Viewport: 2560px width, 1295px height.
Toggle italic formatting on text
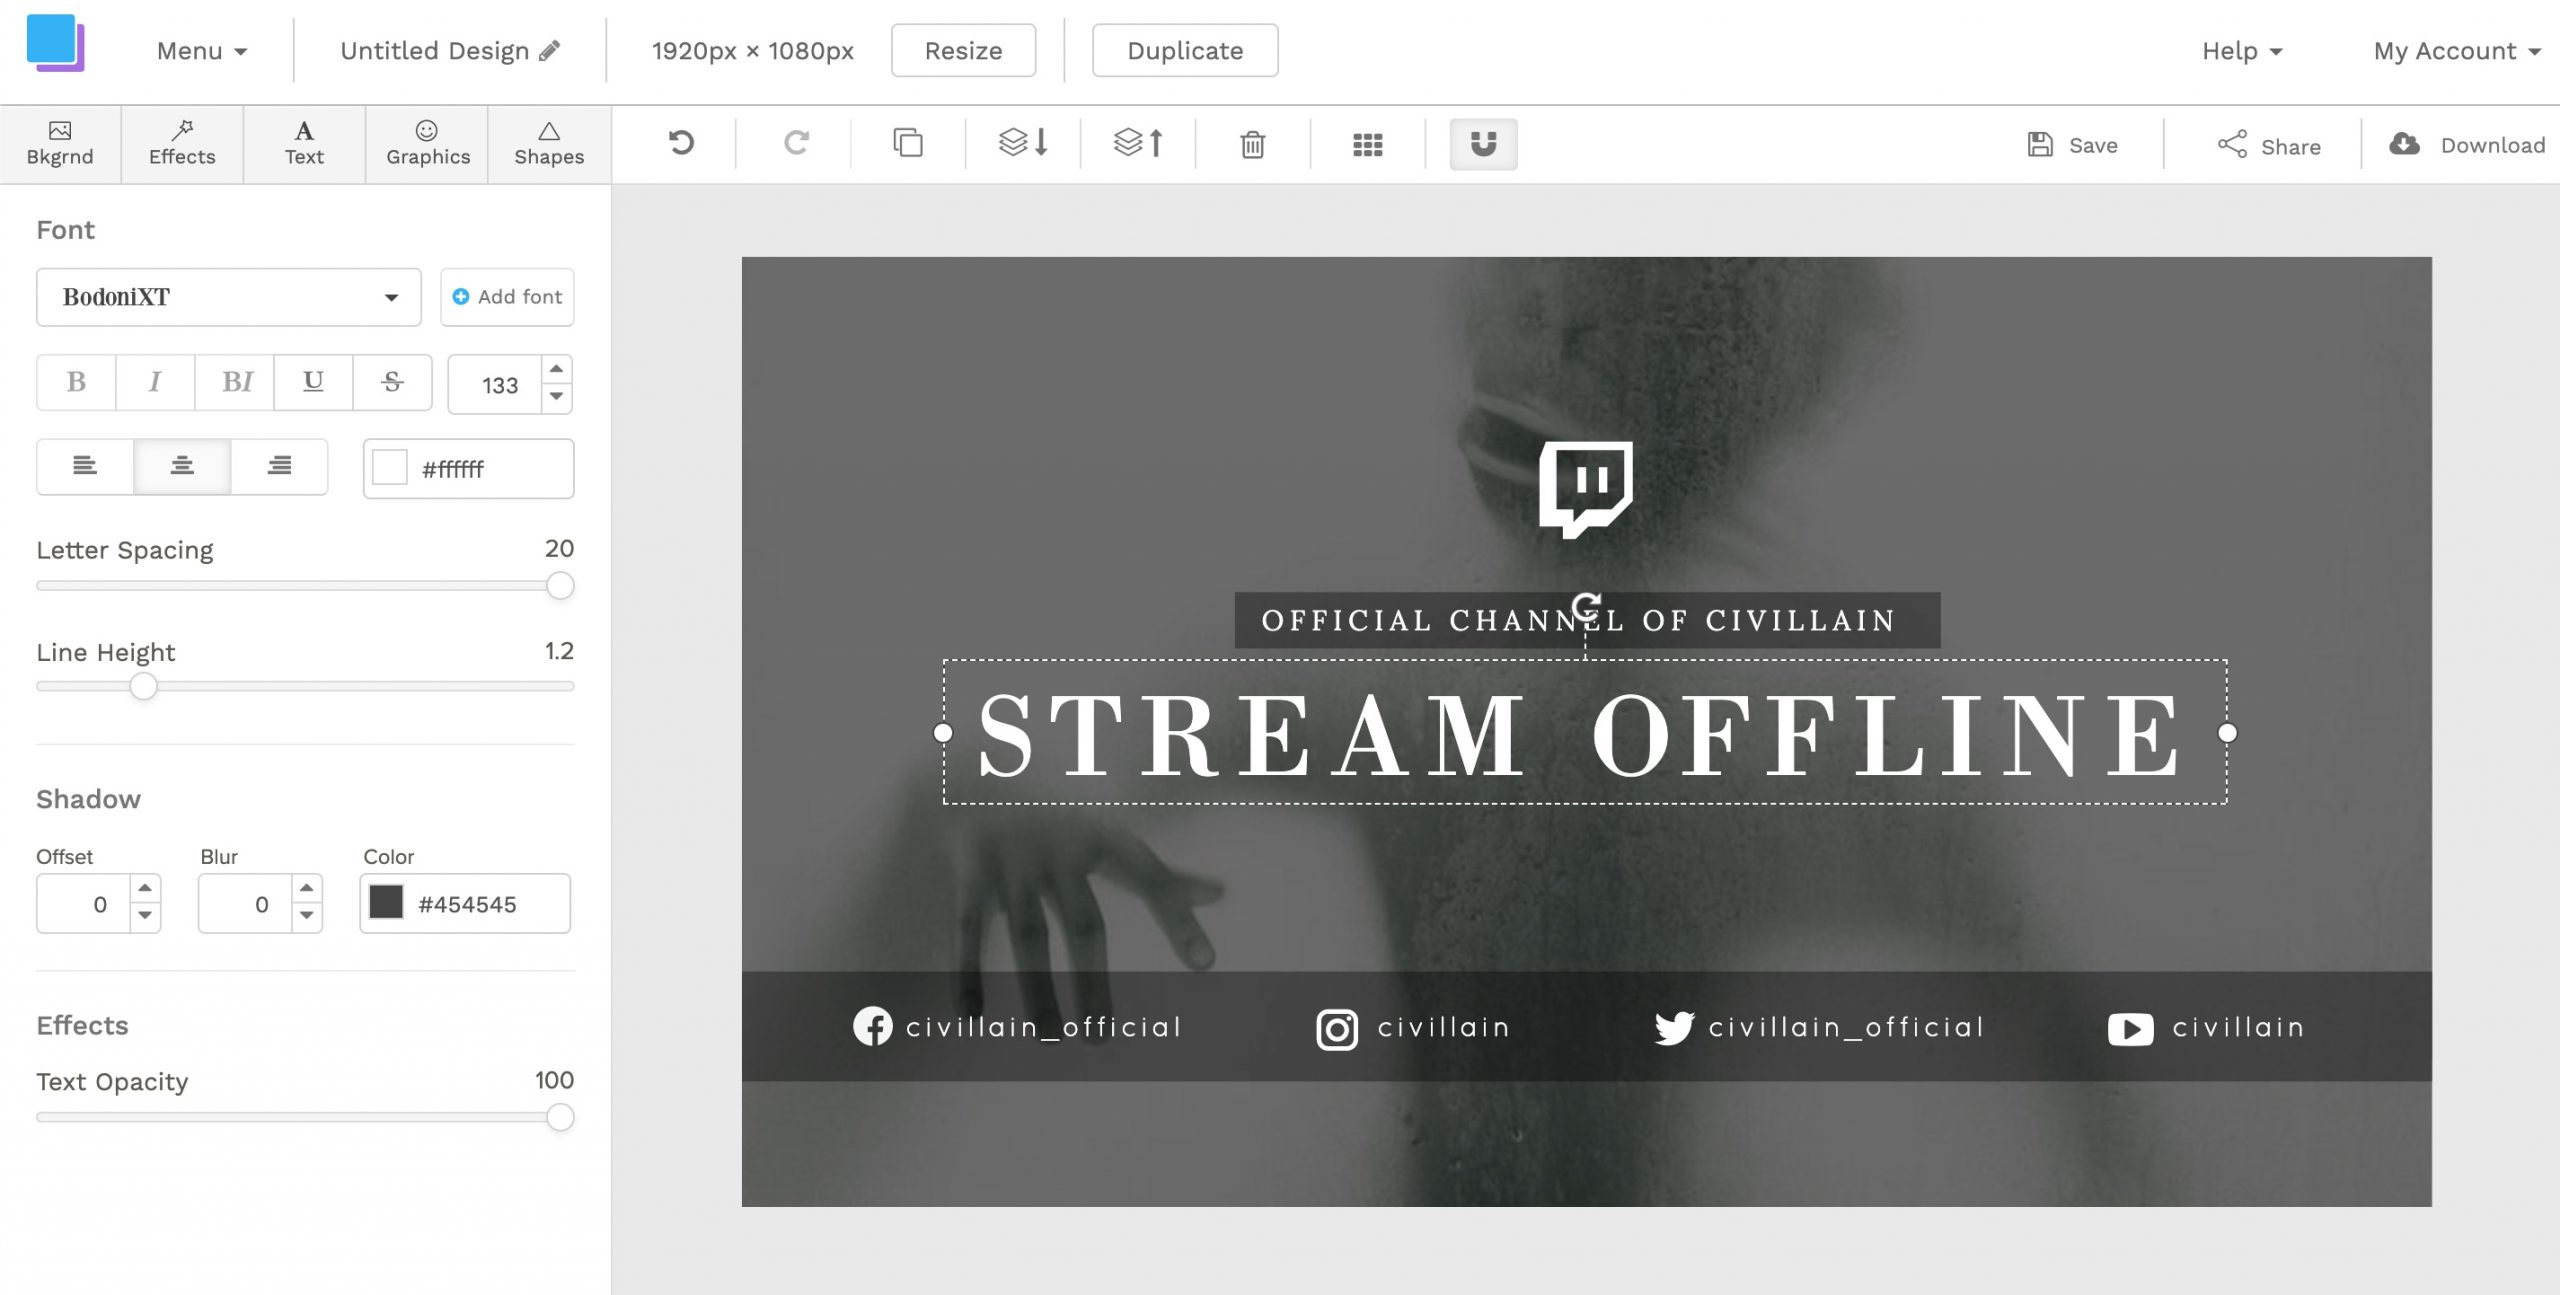pyautogui.click(x=154, y=382)
